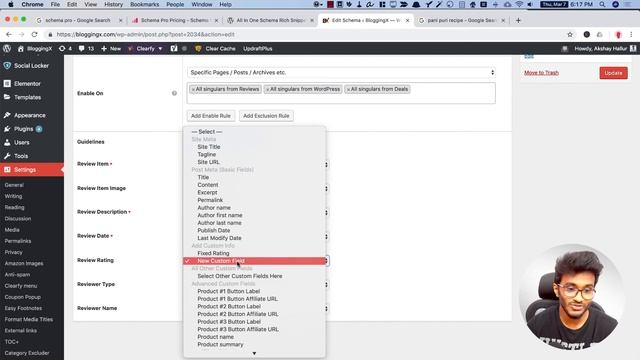Open Users in the sidebar

[22, 143]
